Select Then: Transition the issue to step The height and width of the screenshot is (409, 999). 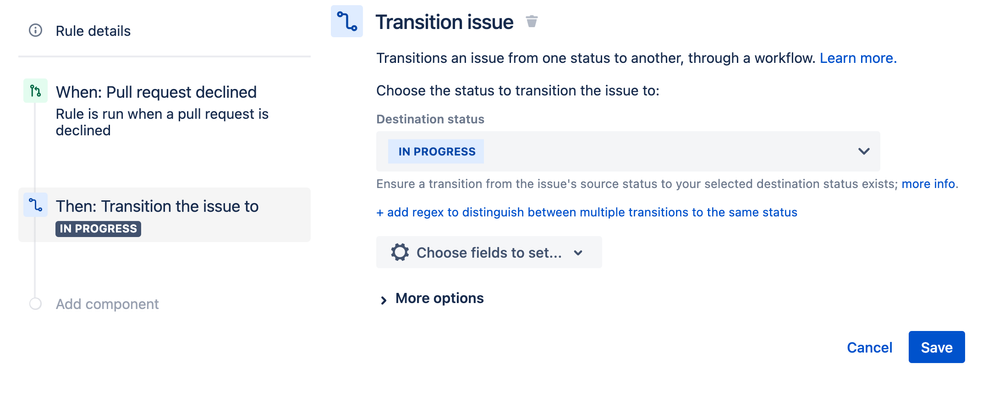pos(164,215)
